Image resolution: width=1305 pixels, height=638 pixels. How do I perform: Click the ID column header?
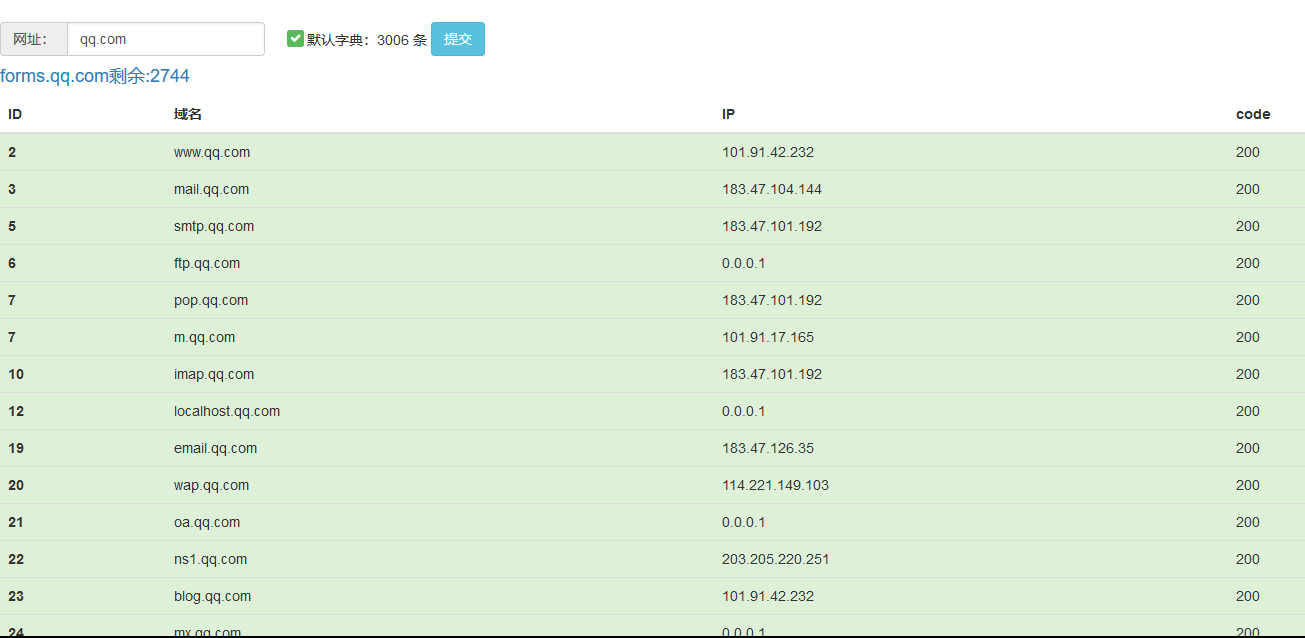click(15, 114)
